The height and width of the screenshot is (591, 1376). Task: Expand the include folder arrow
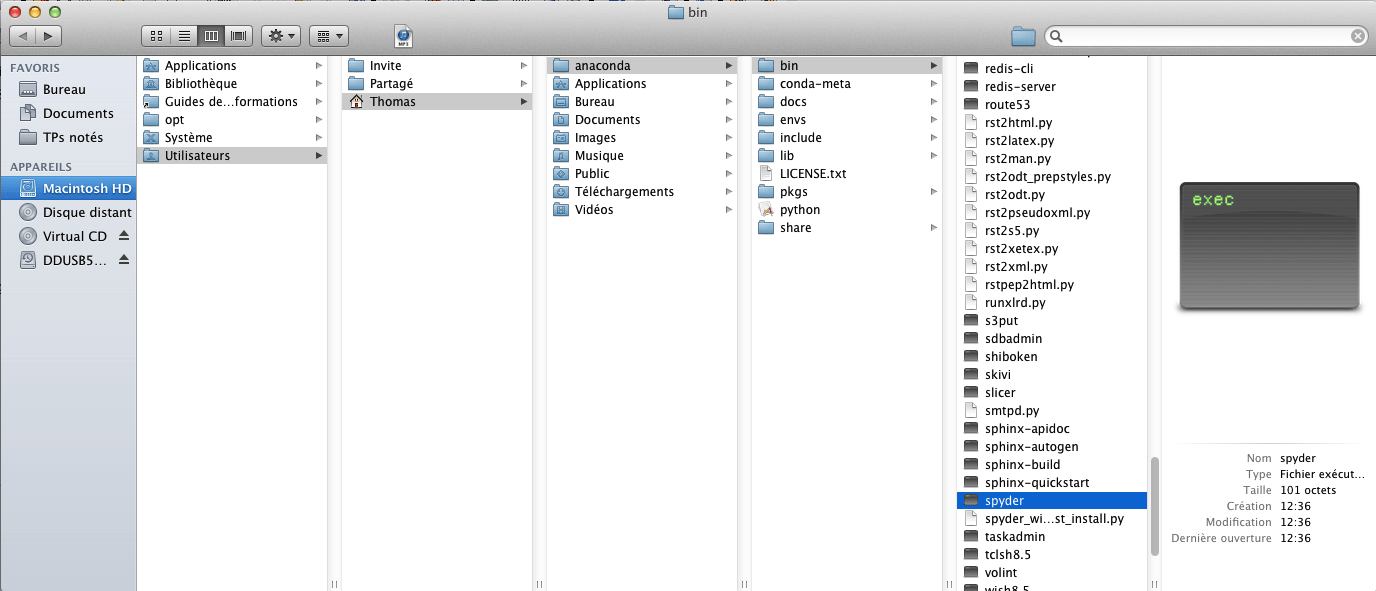[934, 138]
